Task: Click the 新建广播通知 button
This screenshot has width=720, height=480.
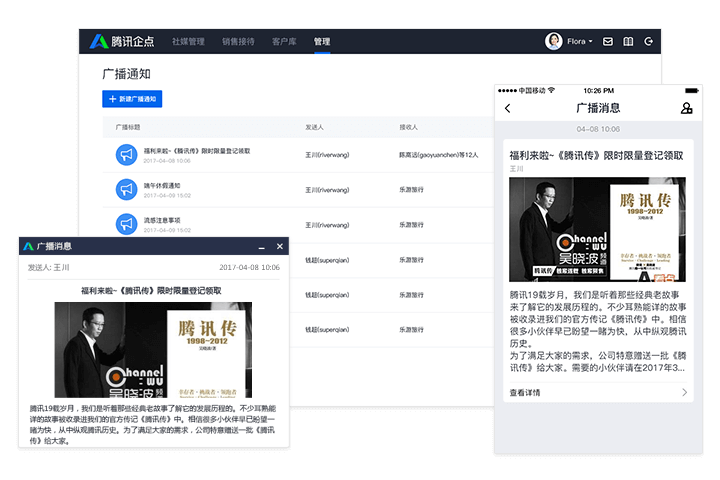Action: (132, 99)
